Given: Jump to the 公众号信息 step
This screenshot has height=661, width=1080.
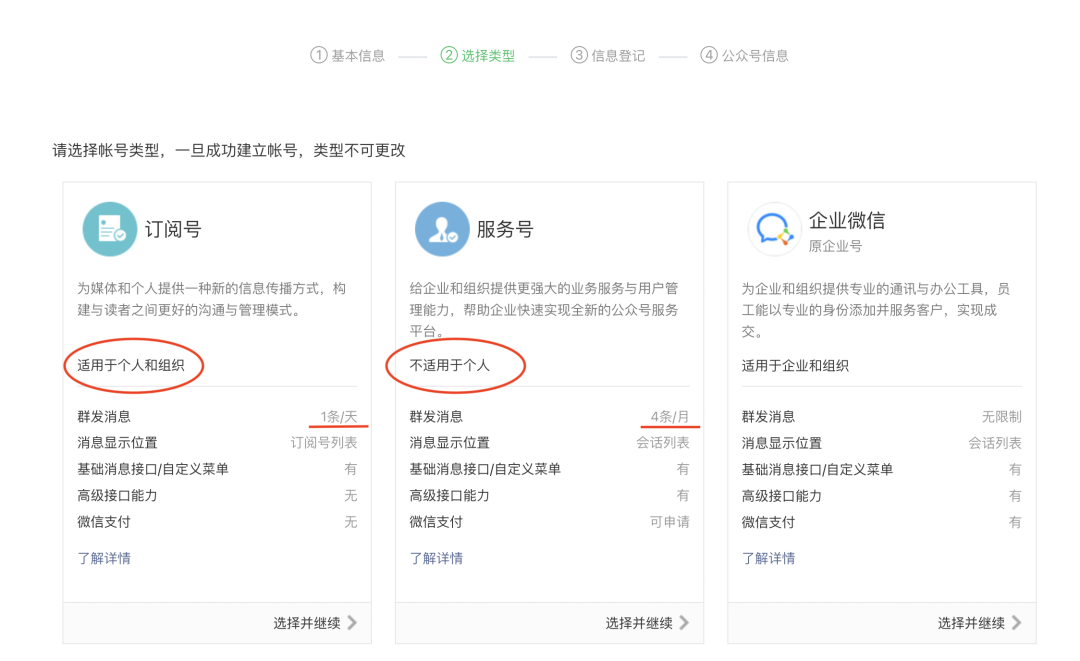Looking at the screenshot, I should click(755, 56).
